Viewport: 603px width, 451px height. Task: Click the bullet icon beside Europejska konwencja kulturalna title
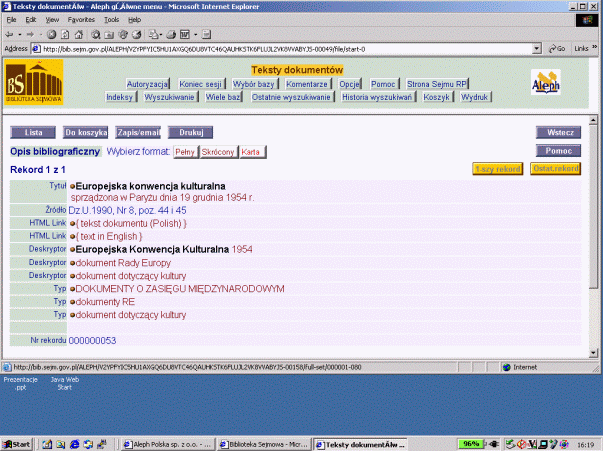click(x=72, y=186)
